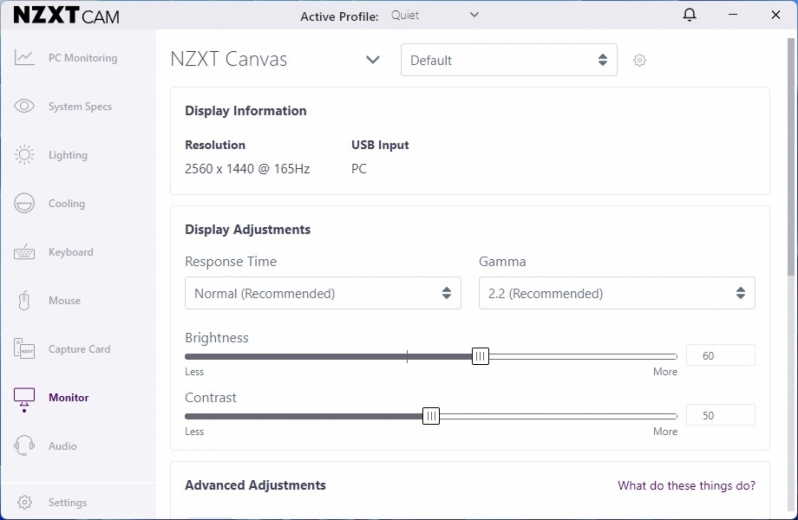Click the System Specs eye icon
Viewport: 798px width, 520px height.
pyautogui.click(x=24, y=106)
